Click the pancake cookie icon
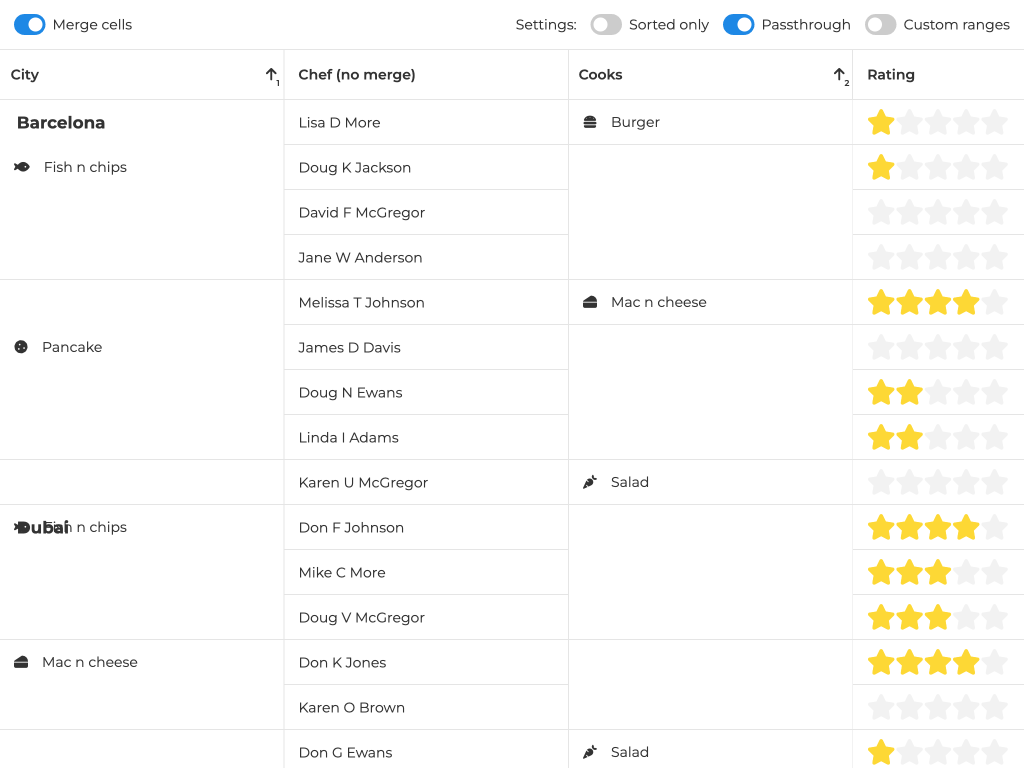The image size is (1024, 768). [x=21, y=347]
